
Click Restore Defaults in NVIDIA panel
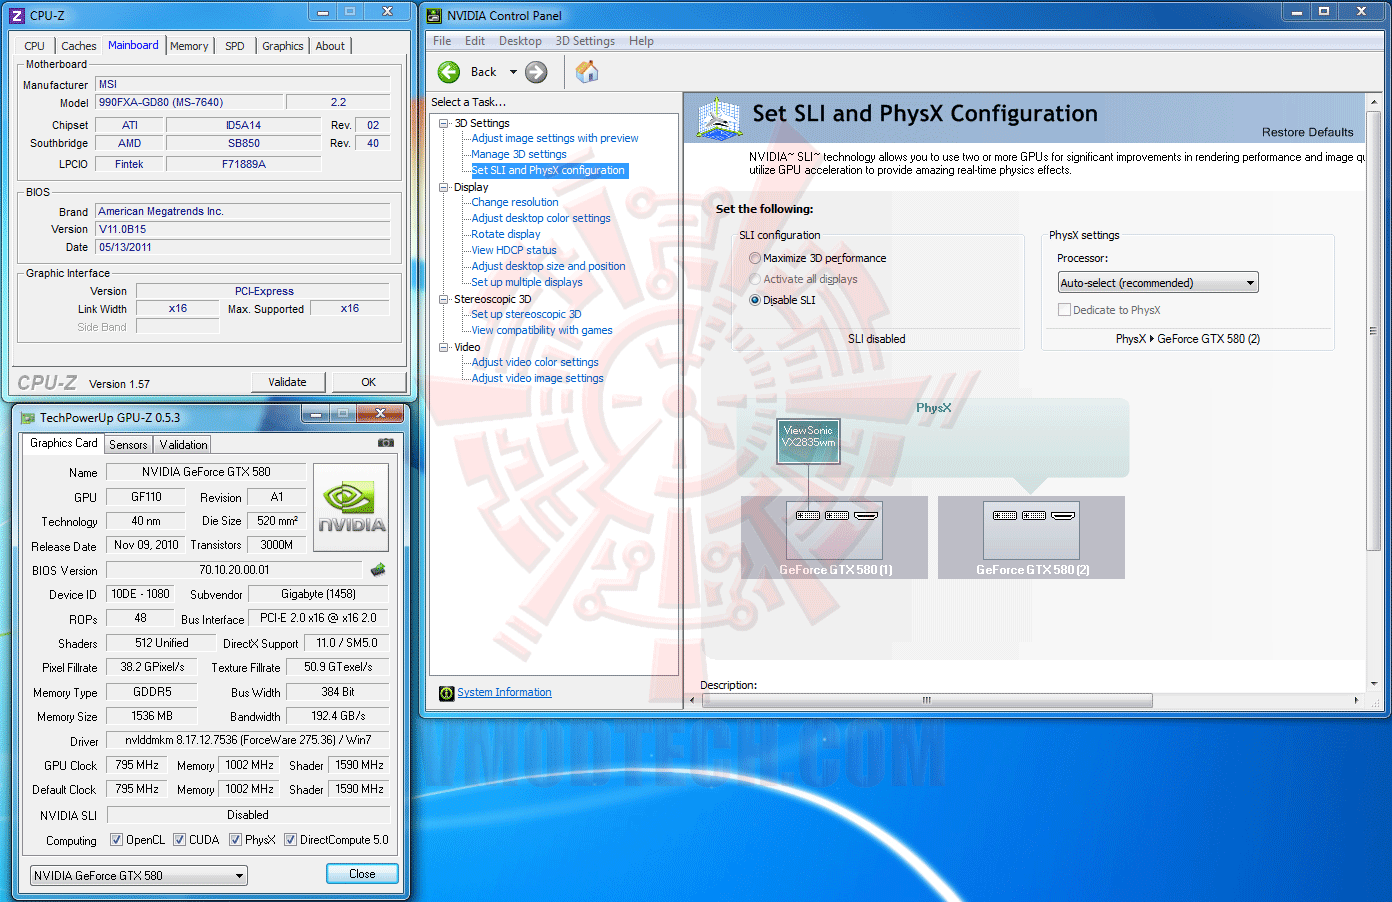coord(1308,132)
